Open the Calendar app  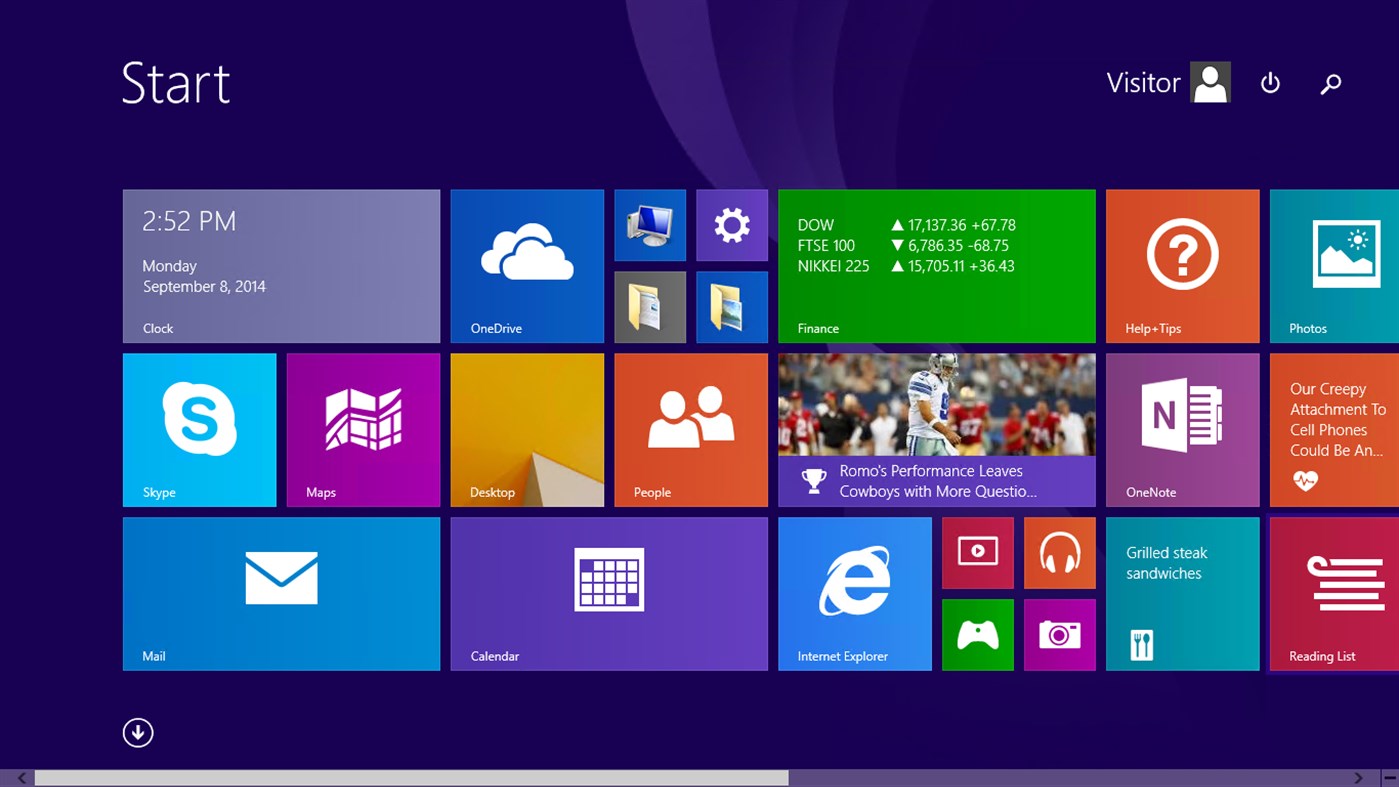coord(609,593)
